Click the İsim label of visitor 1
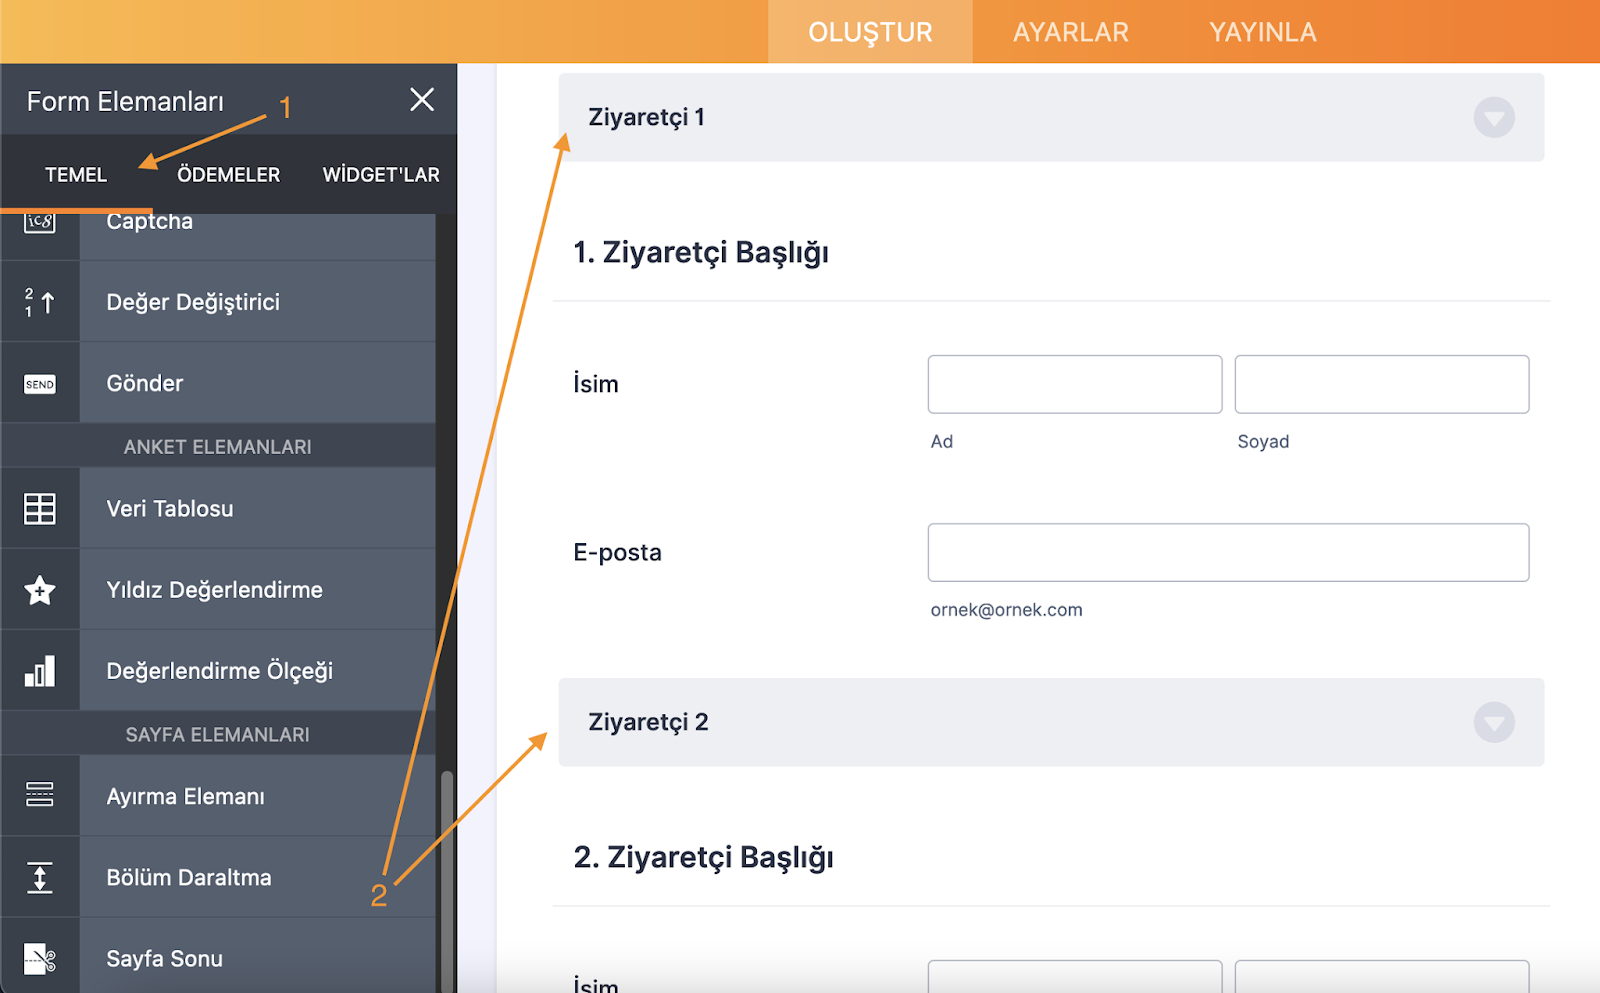This screenshot has width=1600, height=993. [x=596, y=384]
